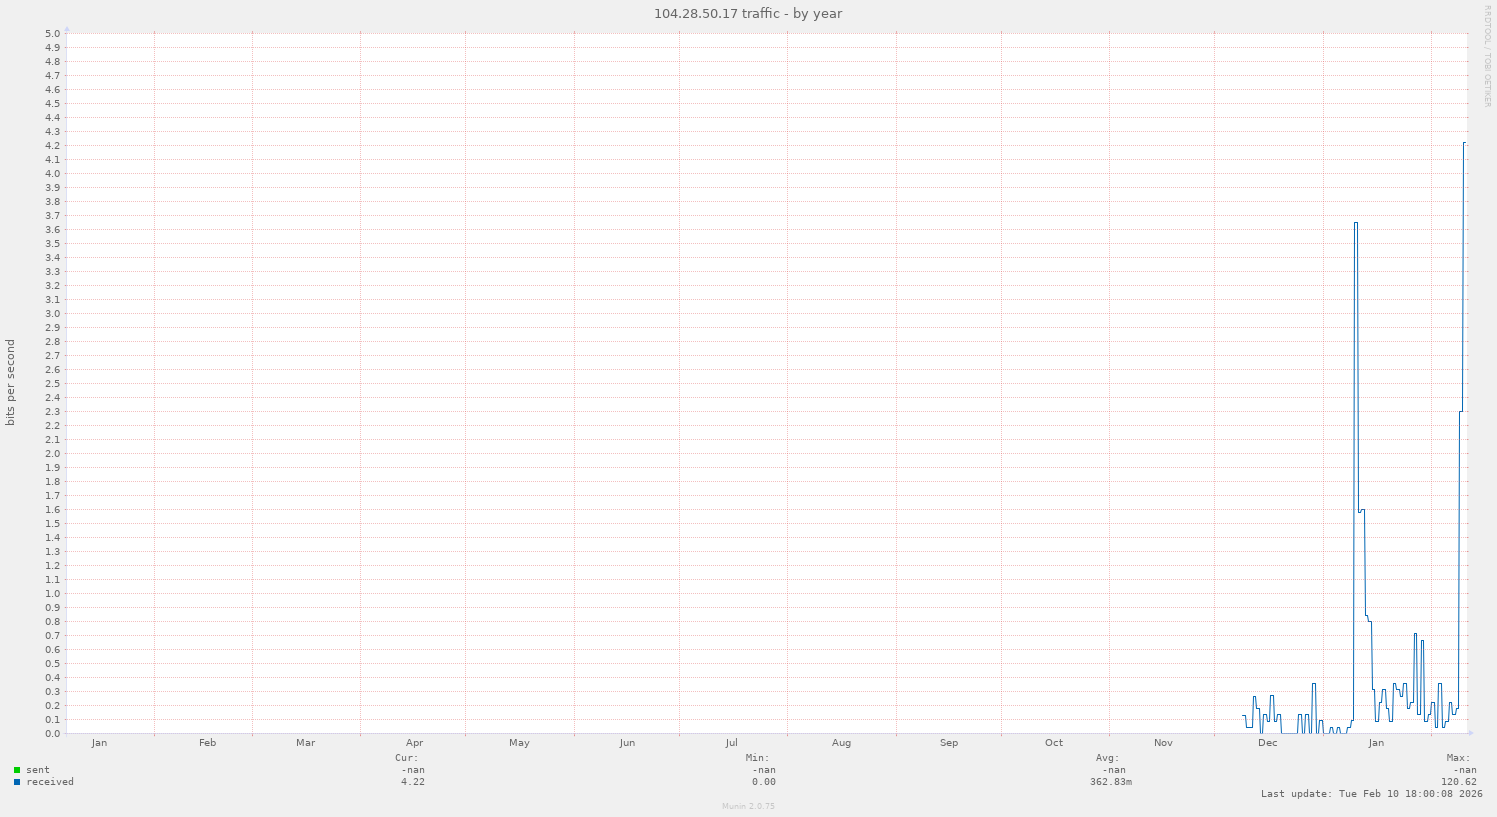Viewport: 1497px width, 817px height.
Task: Click the blue 'received' legend color square
Action: click(17, 782)
